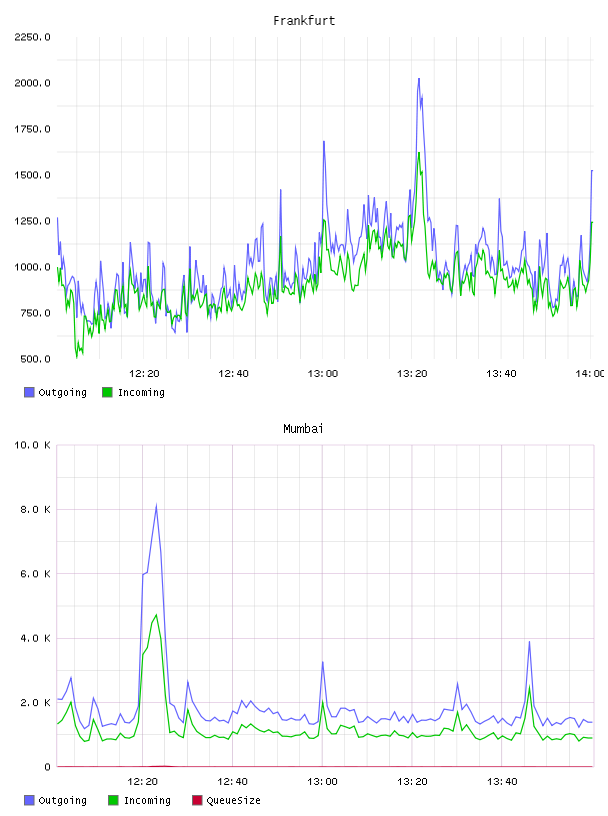Screen dimensions: 608x816
Task: Click the 0 axis label on Mumbai chart
Action: point(47,767)
